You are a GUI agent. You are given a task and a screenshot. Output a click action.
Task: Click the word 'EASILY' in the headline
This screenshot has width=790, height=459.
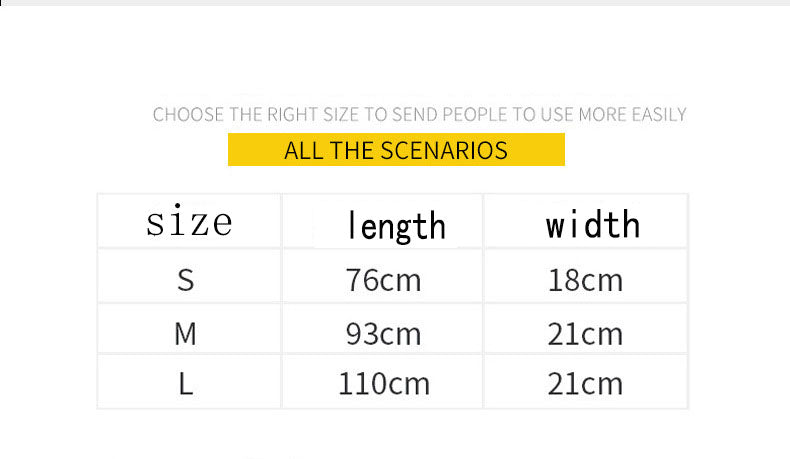point(659,115)
